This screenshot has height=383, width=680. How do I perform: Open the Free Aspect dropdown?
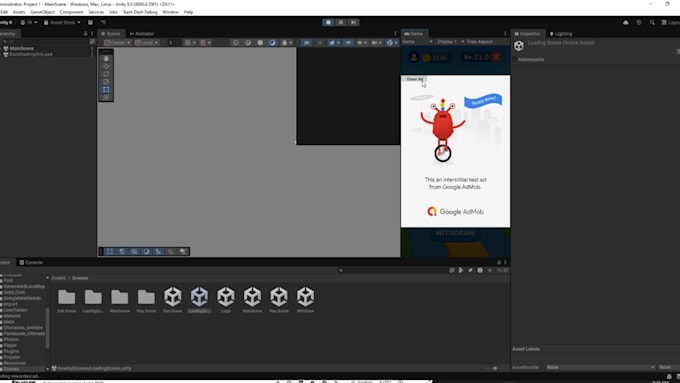pos(481,42)
